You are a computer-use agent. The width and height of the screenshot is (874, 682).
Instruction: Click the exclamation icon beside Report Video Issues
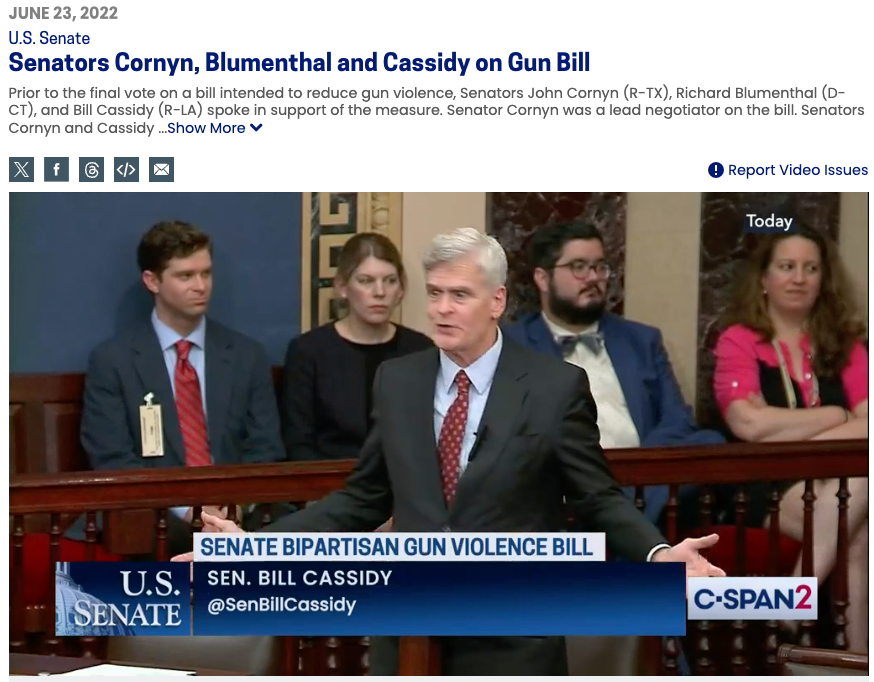click(715, 170)
